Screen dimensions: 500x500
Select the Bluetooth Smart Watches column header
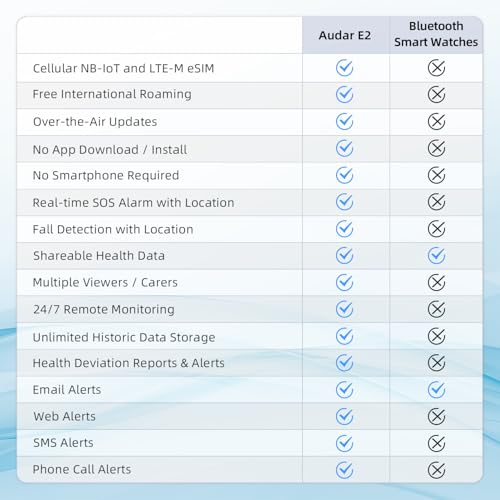pos(436,34)
